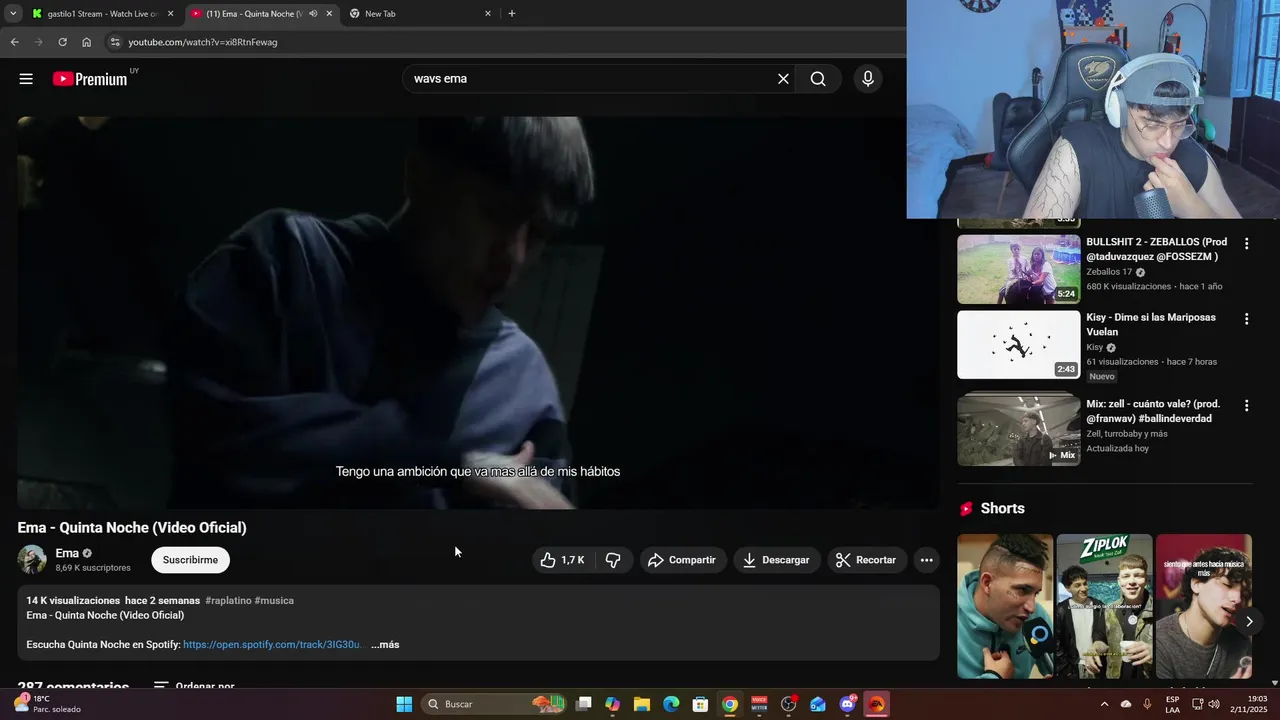Screen dimensions: 1280x720
Task: Click the #musica hashtag
Action: [274, 601]
